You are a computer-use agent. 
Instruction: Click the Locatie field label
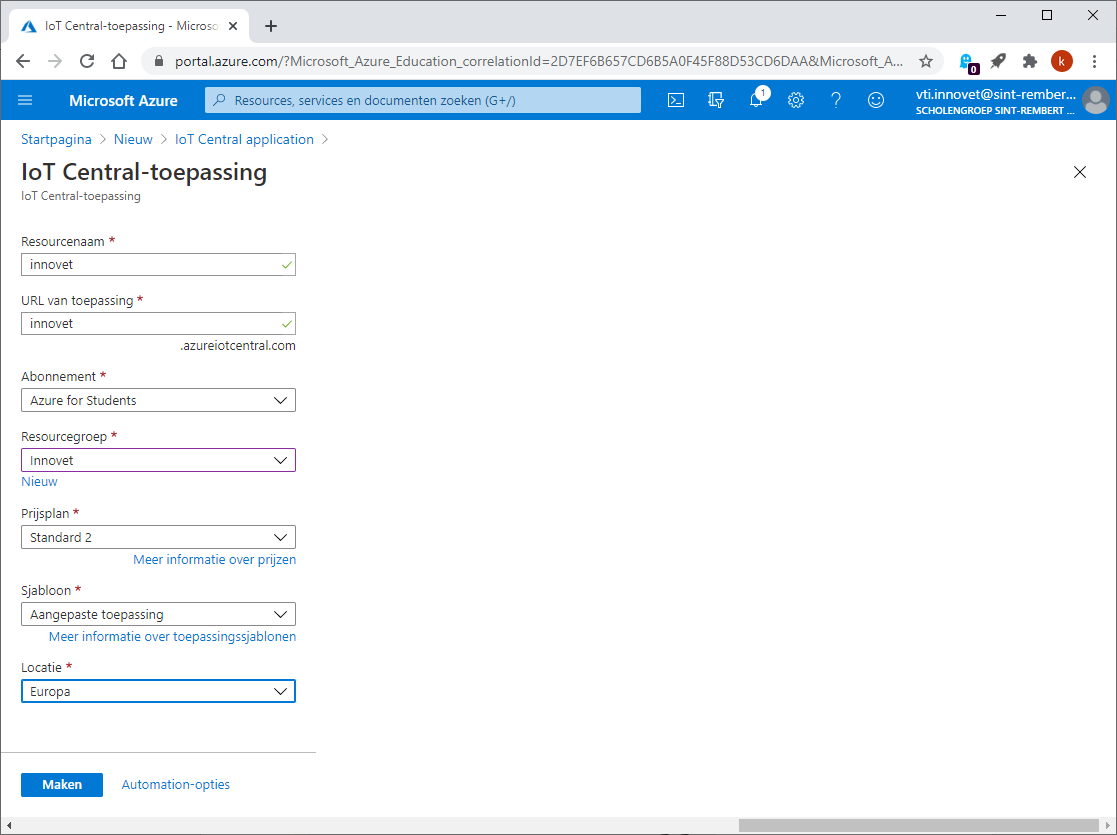click(41, 668)
